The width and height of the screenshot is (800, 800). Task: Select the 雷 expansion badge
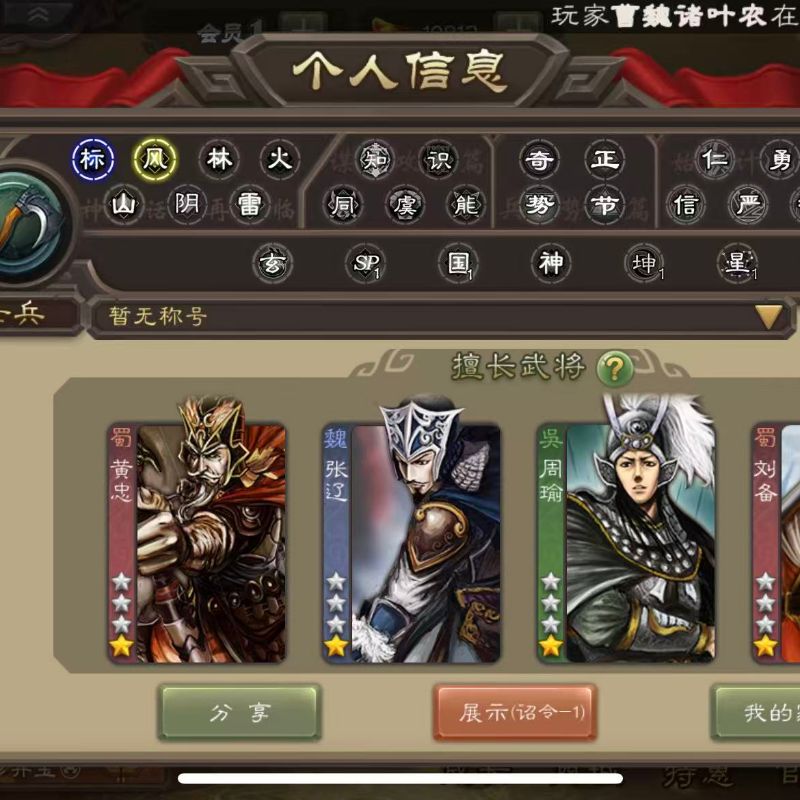point(249,205)
